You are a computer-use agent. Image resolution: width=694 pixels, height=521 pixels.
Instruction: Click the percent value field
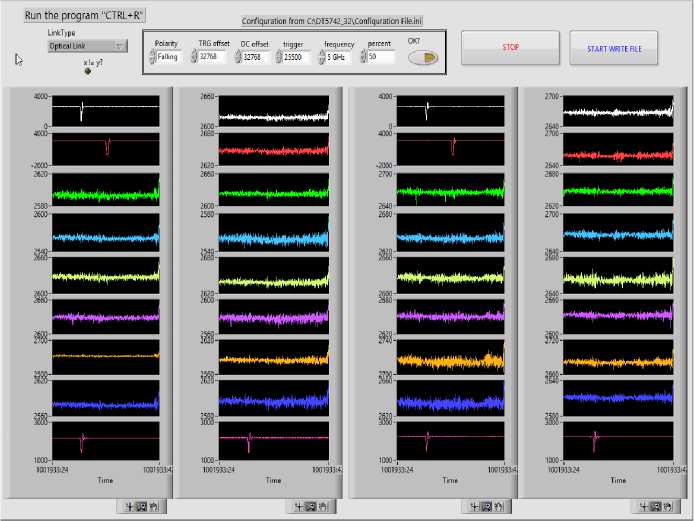pos(381,57)
